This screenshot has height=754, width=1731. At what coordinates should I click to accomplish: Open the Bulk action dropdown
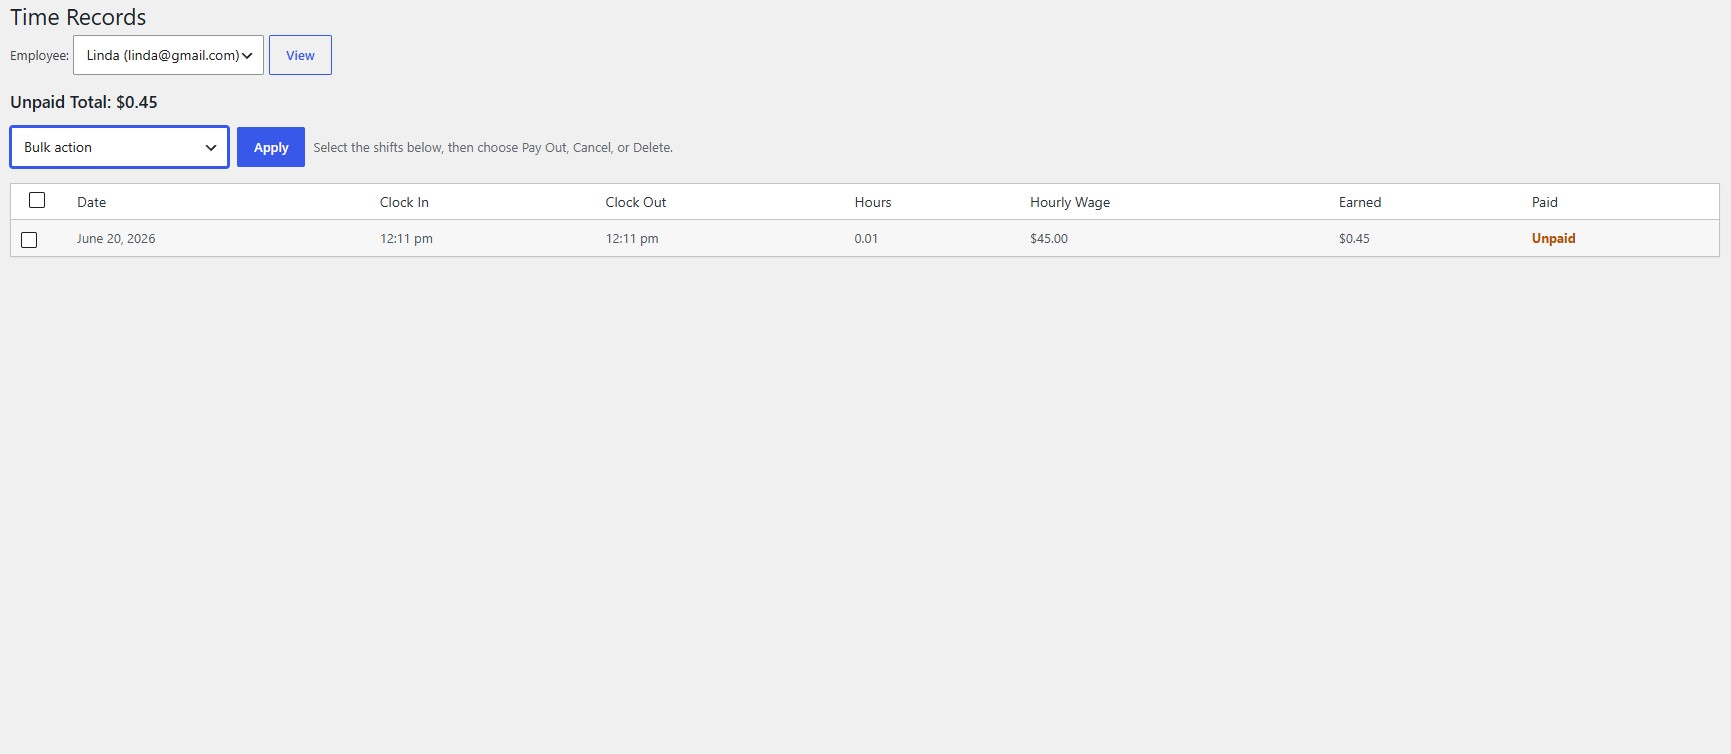point(120,147)
